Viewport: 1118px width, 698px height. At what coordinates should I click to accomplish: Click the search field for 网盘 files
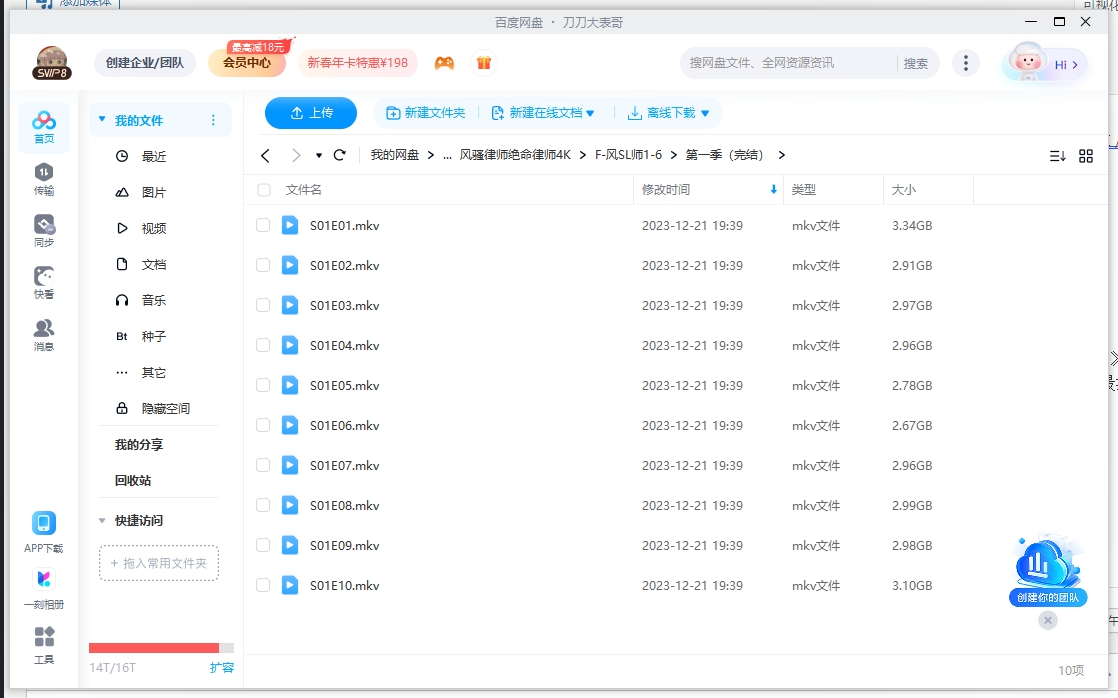[785, 63]
